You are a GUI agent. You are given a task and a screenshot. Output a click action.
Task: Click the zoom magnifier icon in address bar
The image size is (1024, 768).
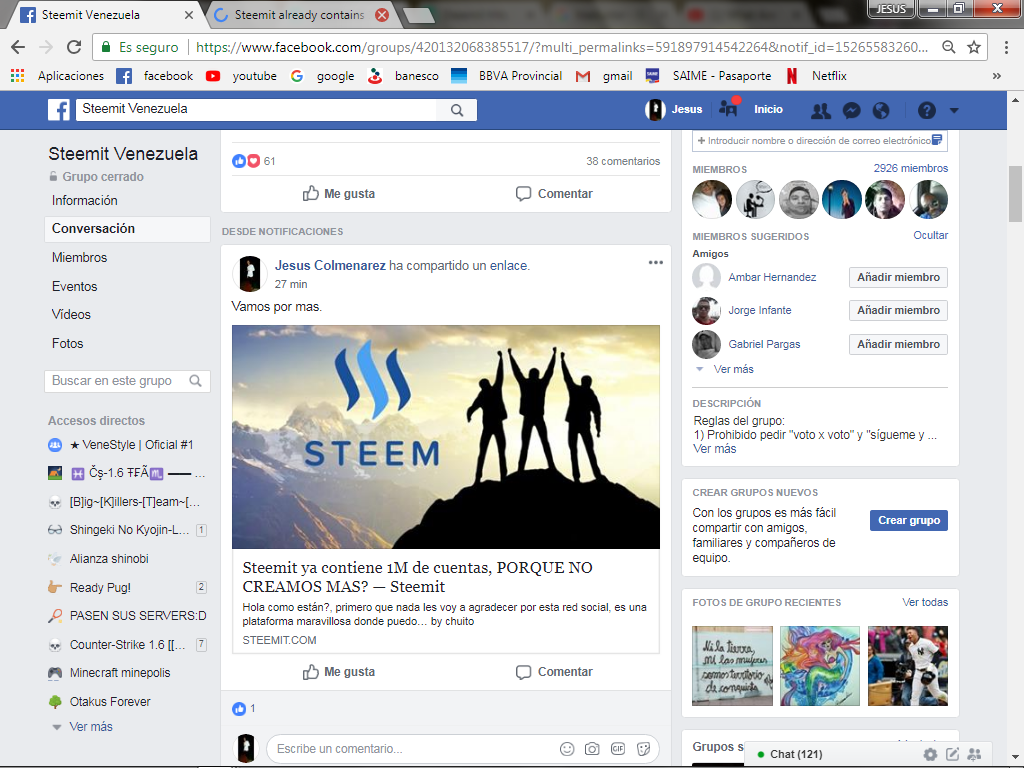[x=948, y=47]
